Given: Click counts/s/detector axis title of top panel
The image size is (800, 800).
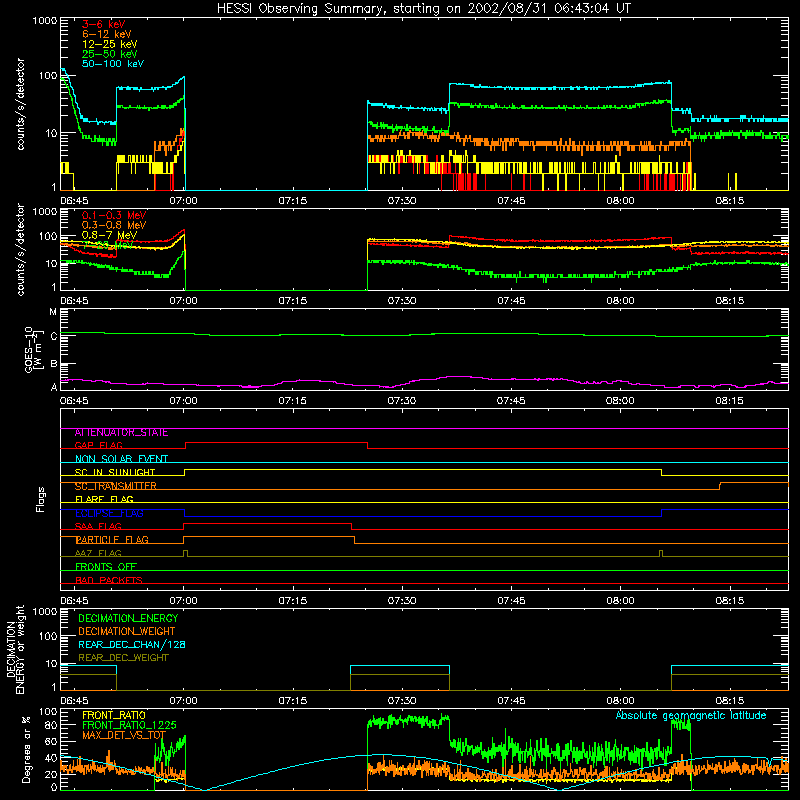Looking at the screenshot, I should (x=20, y=104).
